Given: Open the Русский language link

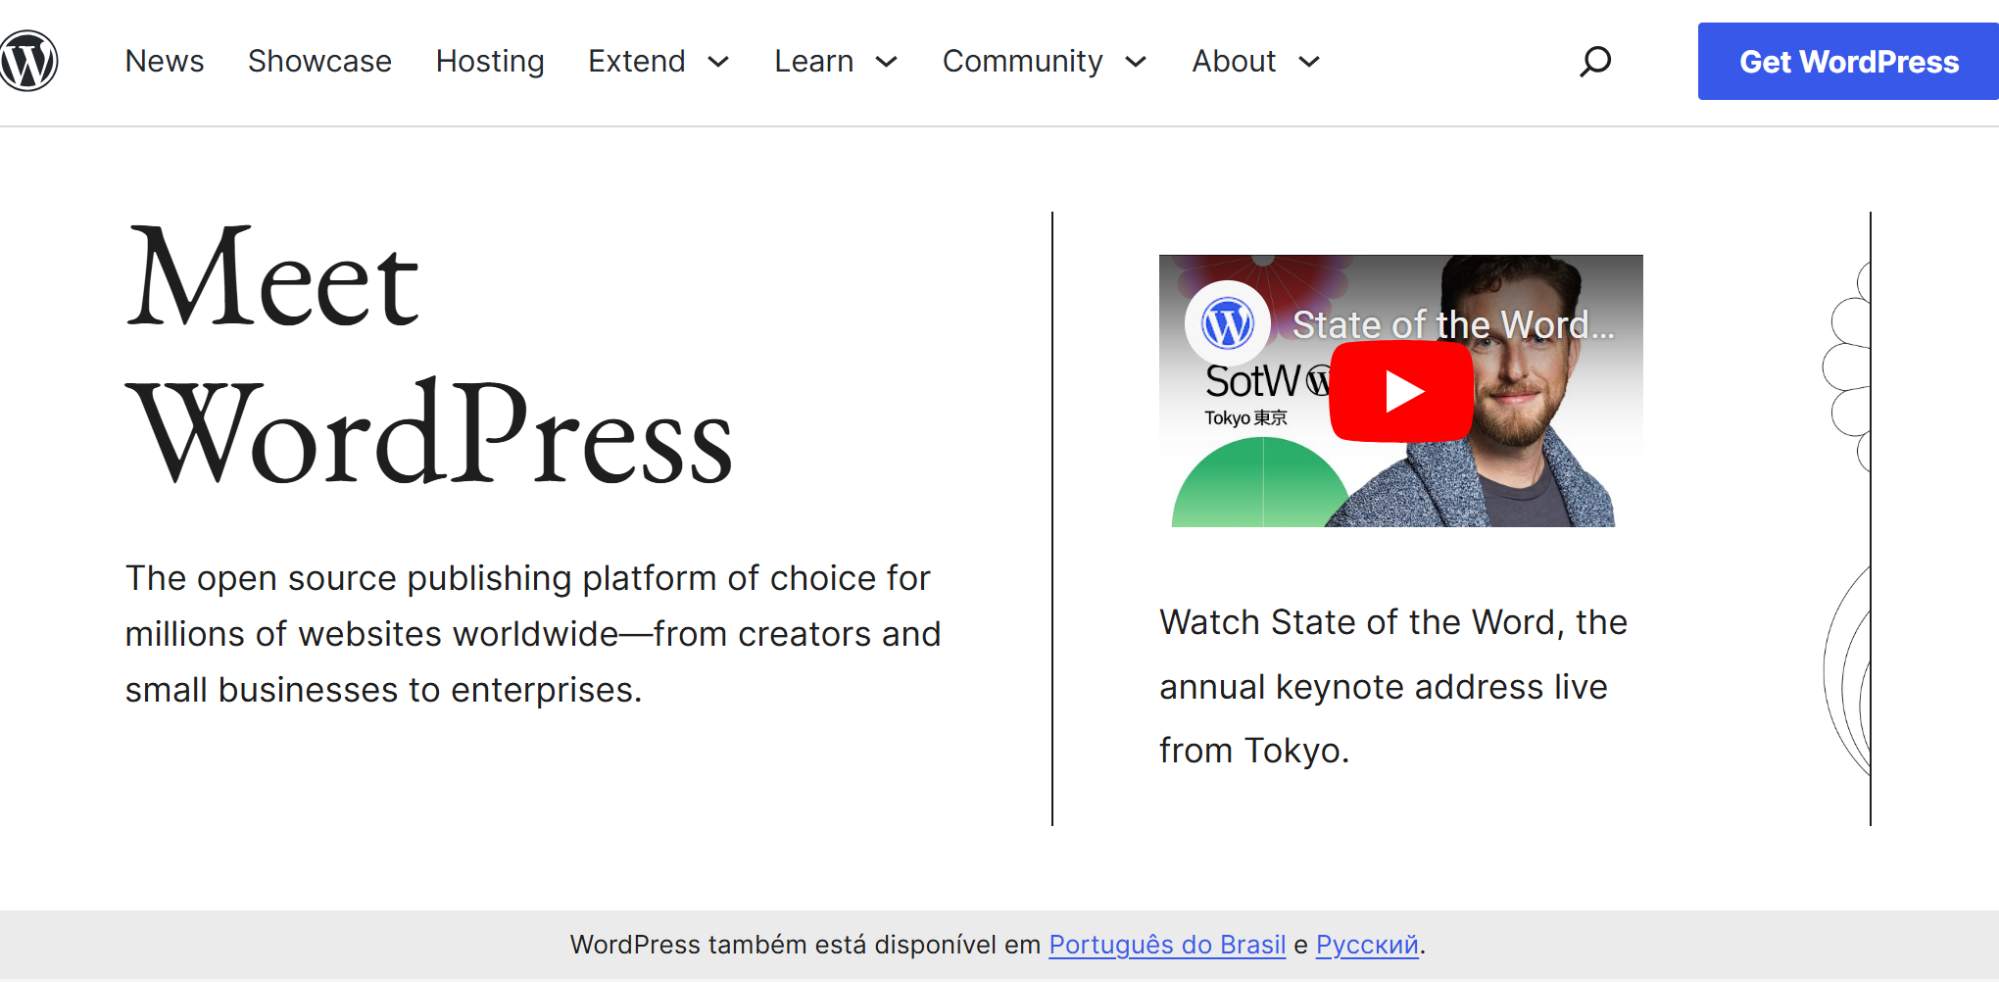Looking at the screenshot, I should [x=1367, y=945].
